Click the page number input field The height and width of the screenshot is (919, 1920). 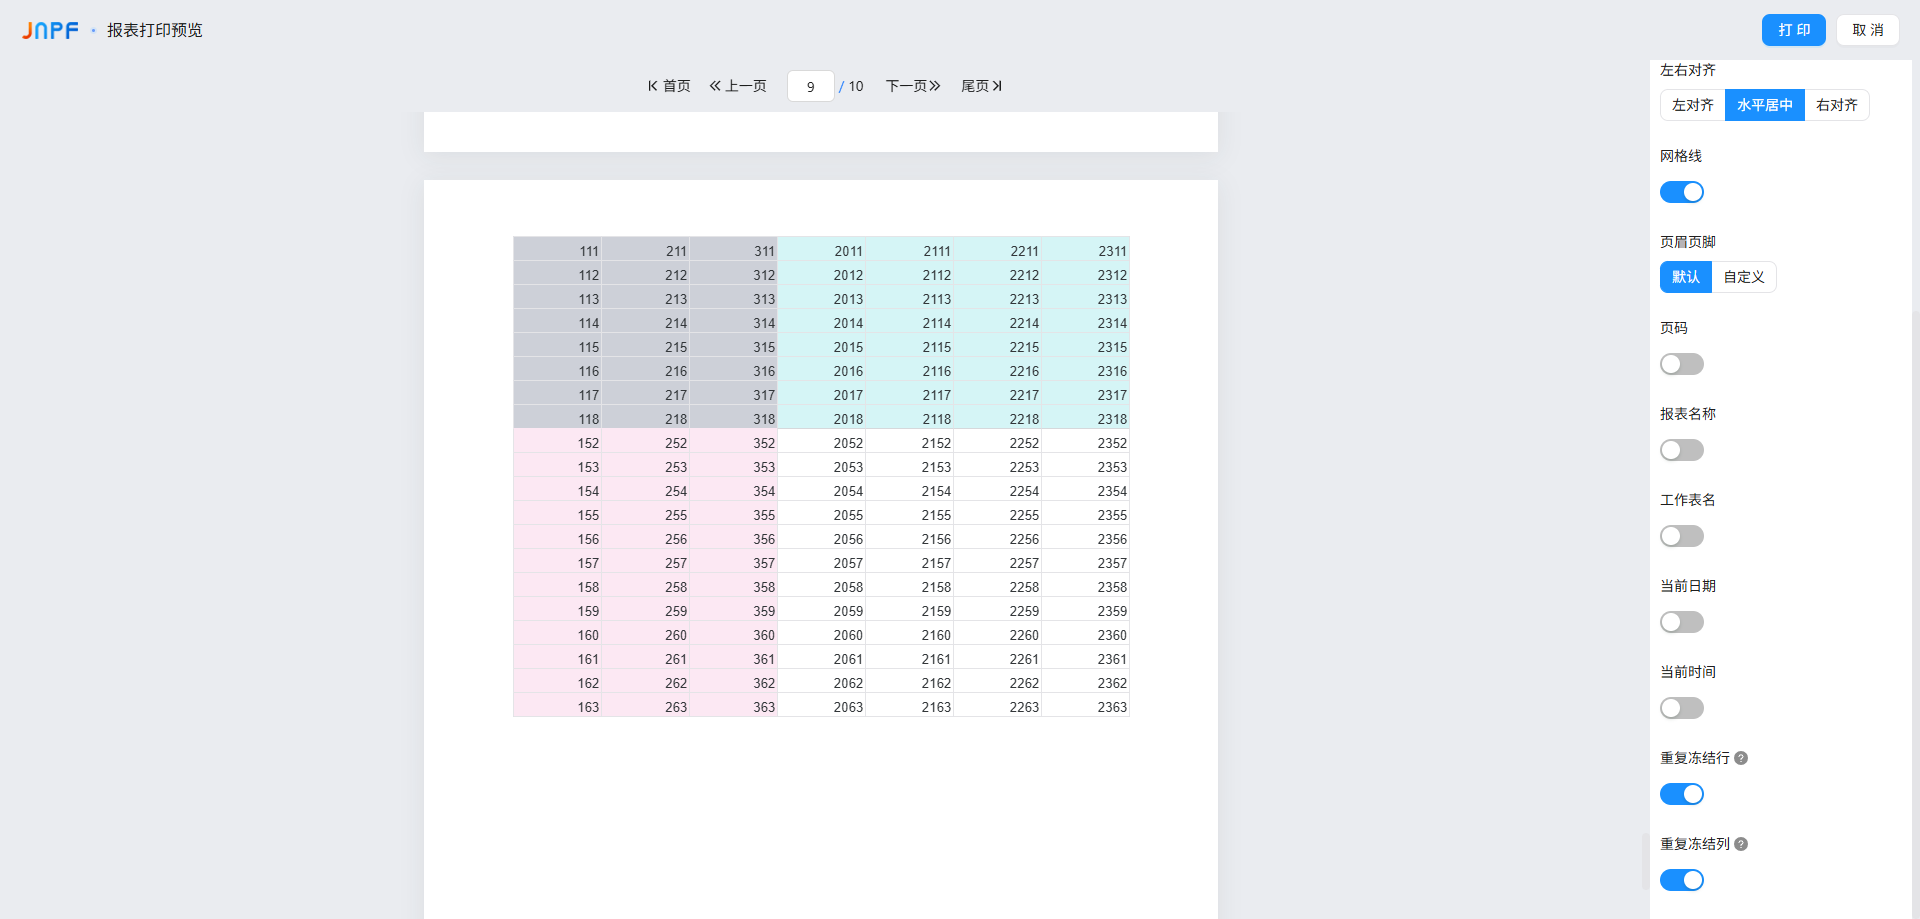coord(810,86)
